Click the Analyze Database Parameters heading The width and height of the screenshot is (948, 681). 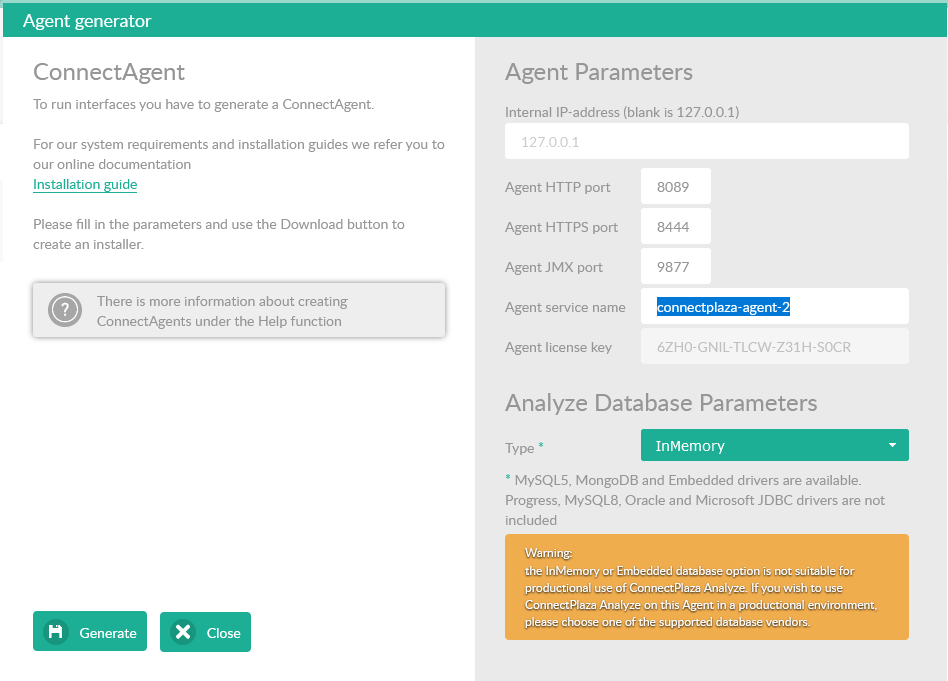(661, 403)
